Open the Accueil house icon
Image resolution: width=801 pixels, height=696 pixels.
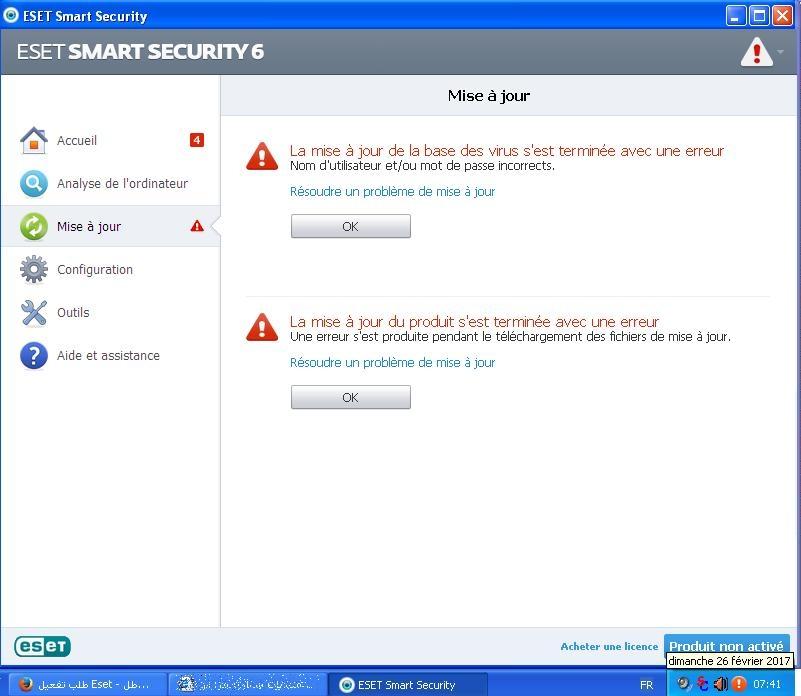34,140
